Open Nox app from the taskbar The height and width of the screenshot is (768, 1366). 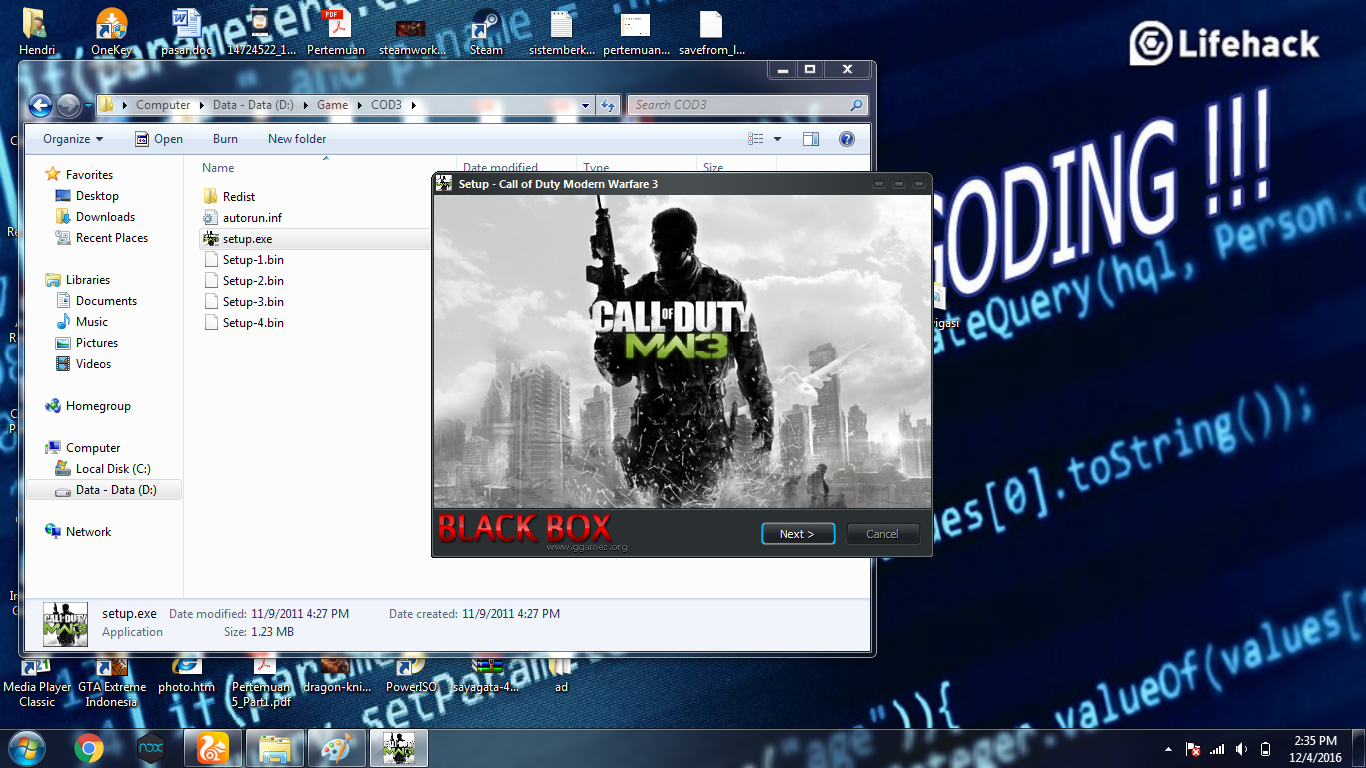pos(150,748)
